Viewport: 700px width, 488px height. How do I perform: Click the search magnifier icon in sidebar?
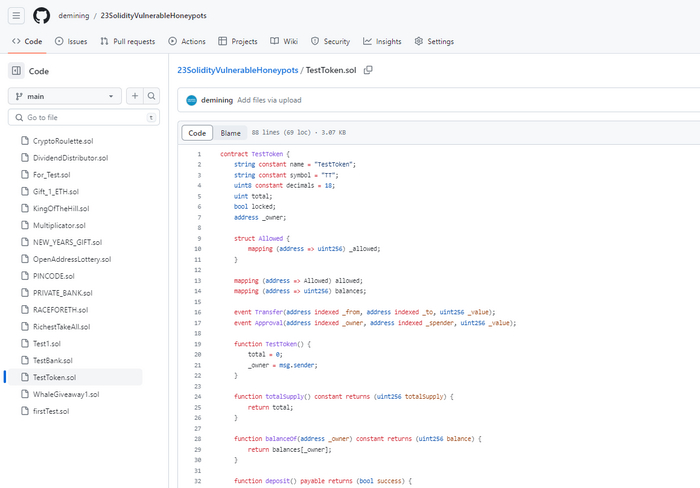pyautogui.click(x=152, y=96)
